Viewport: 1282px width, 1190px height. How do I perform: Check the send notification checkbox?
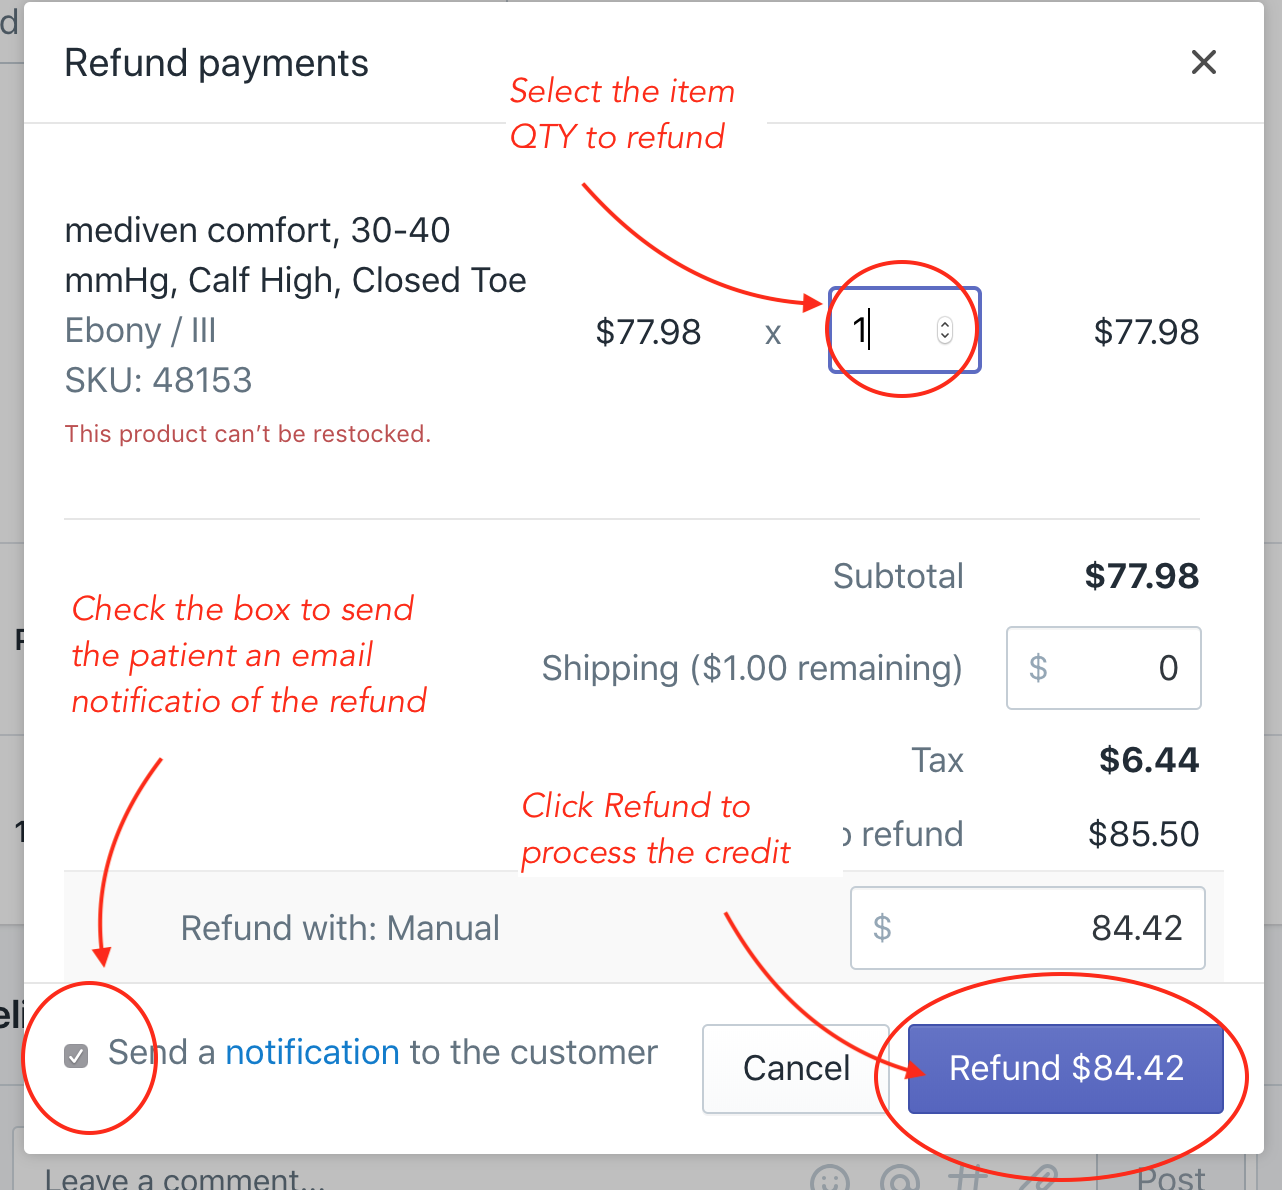(76, 1055)
